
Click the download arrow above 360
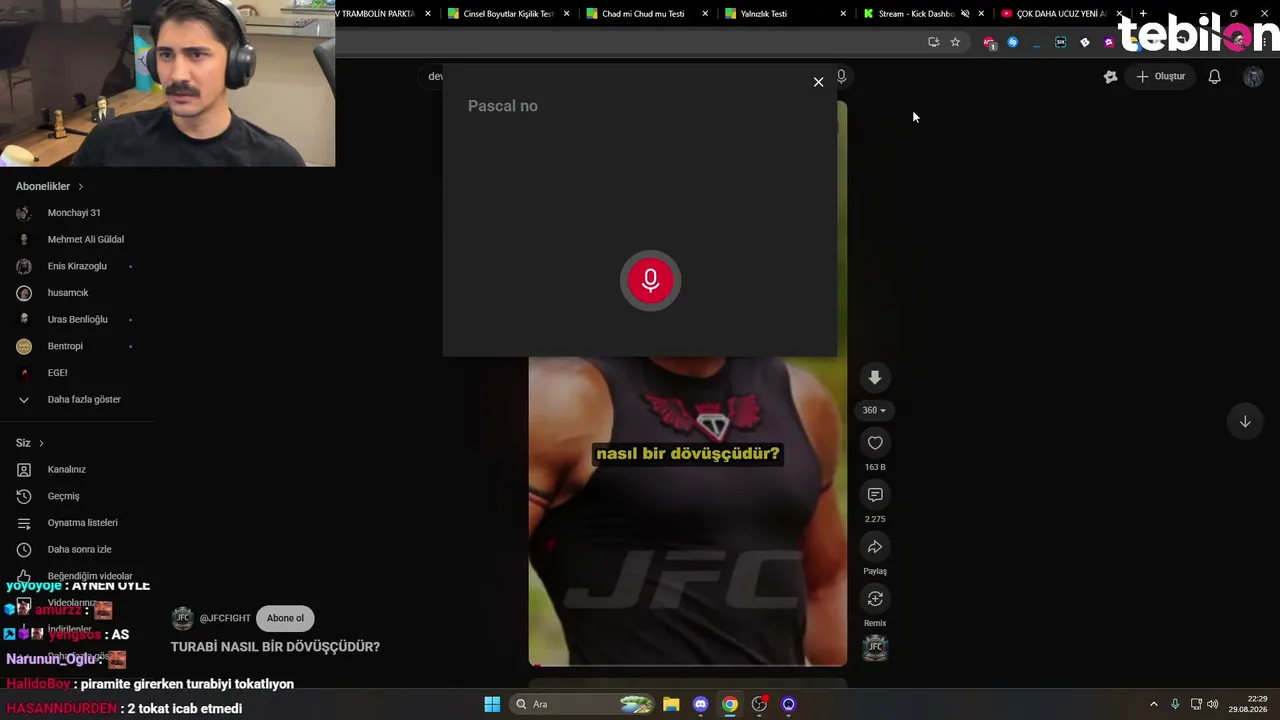[x=875, y=377]
